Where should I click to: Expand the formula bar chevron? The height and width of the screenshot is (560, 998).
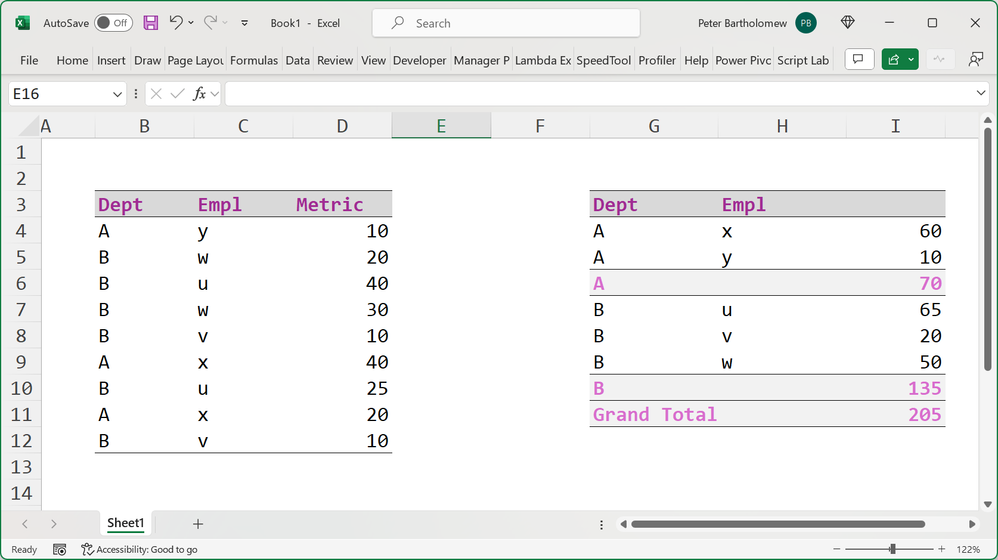point(981,94)
